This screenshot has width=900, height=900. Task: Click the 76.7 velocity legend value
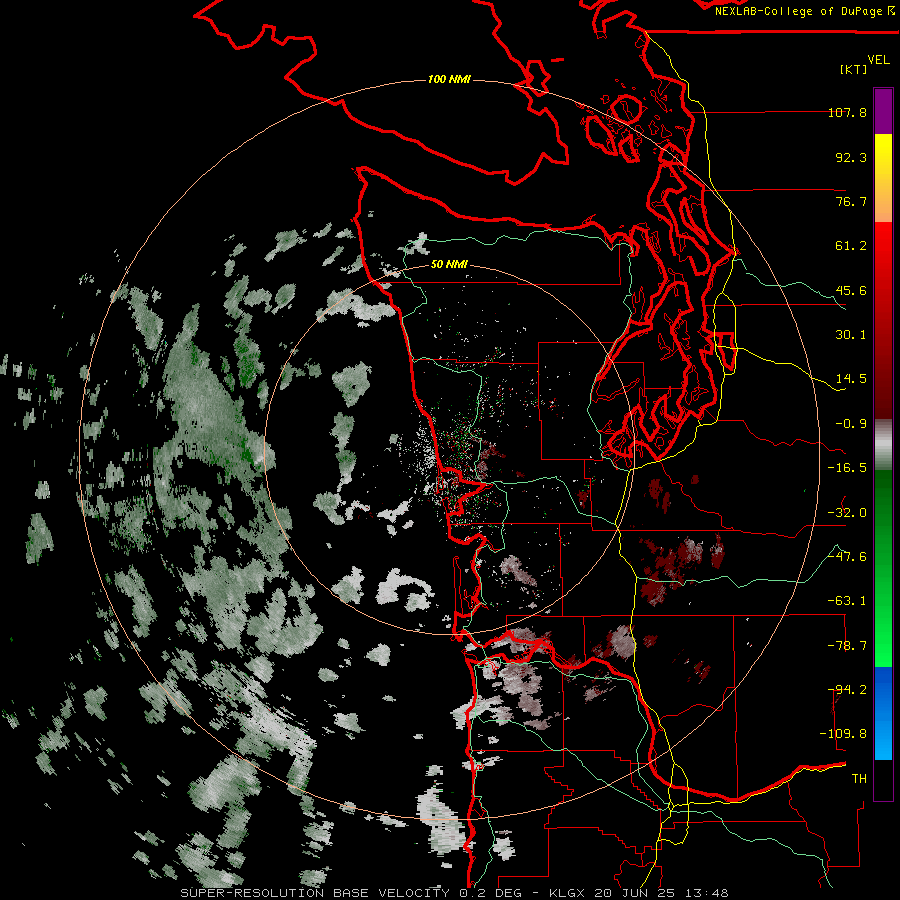[851, 201]
